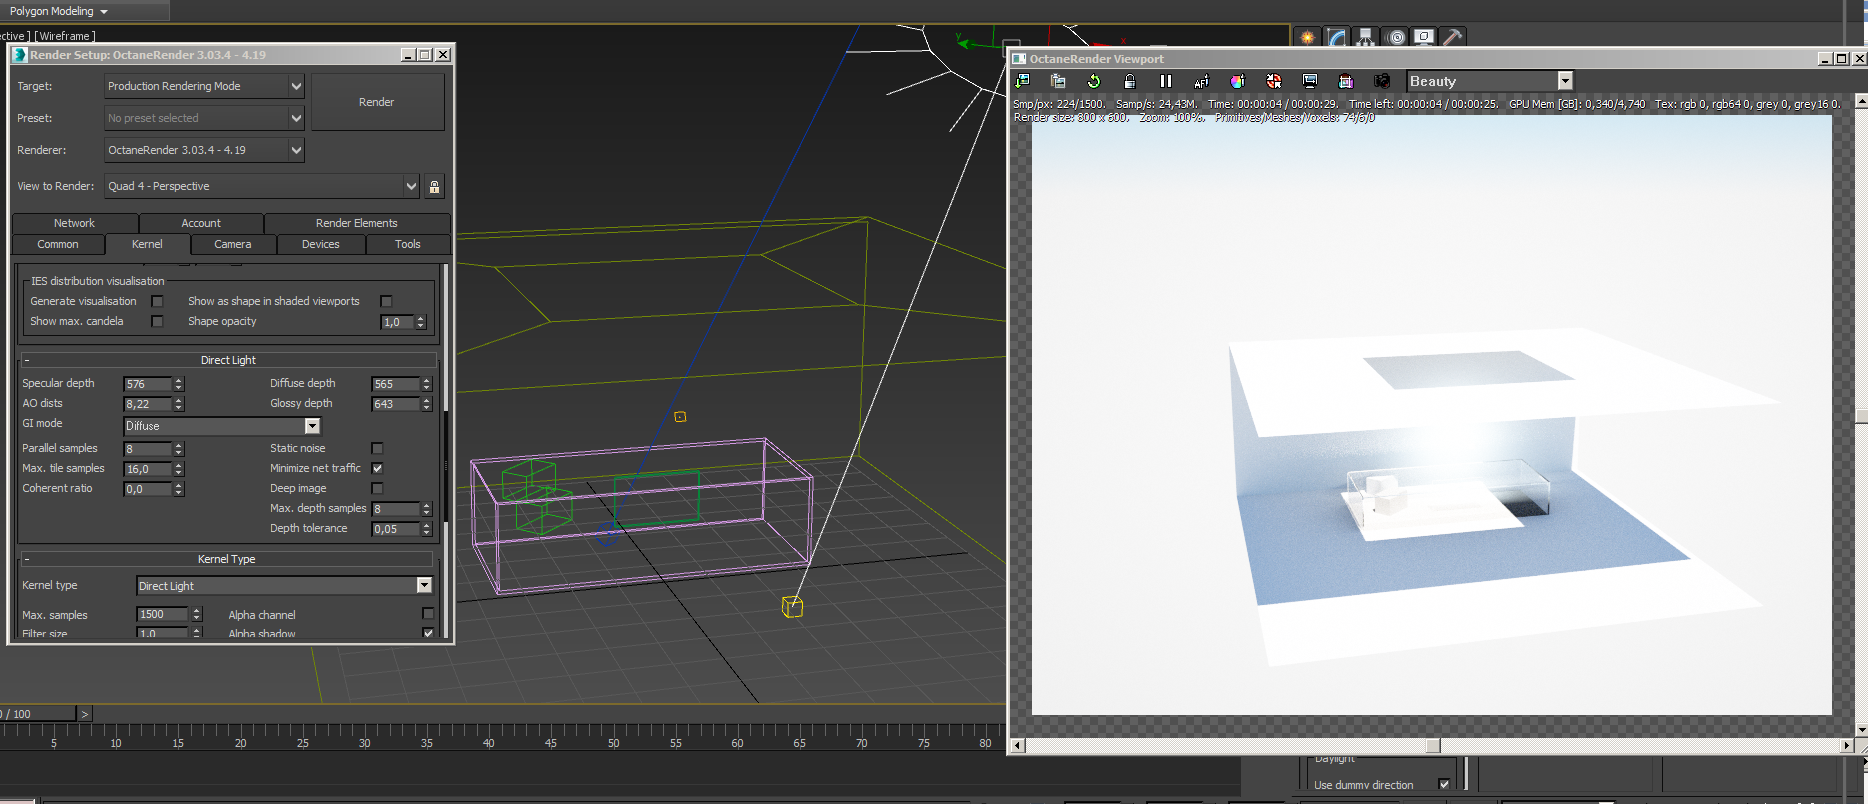The width and height of the screenshot is (1868, 804).
Task: Click the color wheel picker icon
Action: (x=1238, y=81)
